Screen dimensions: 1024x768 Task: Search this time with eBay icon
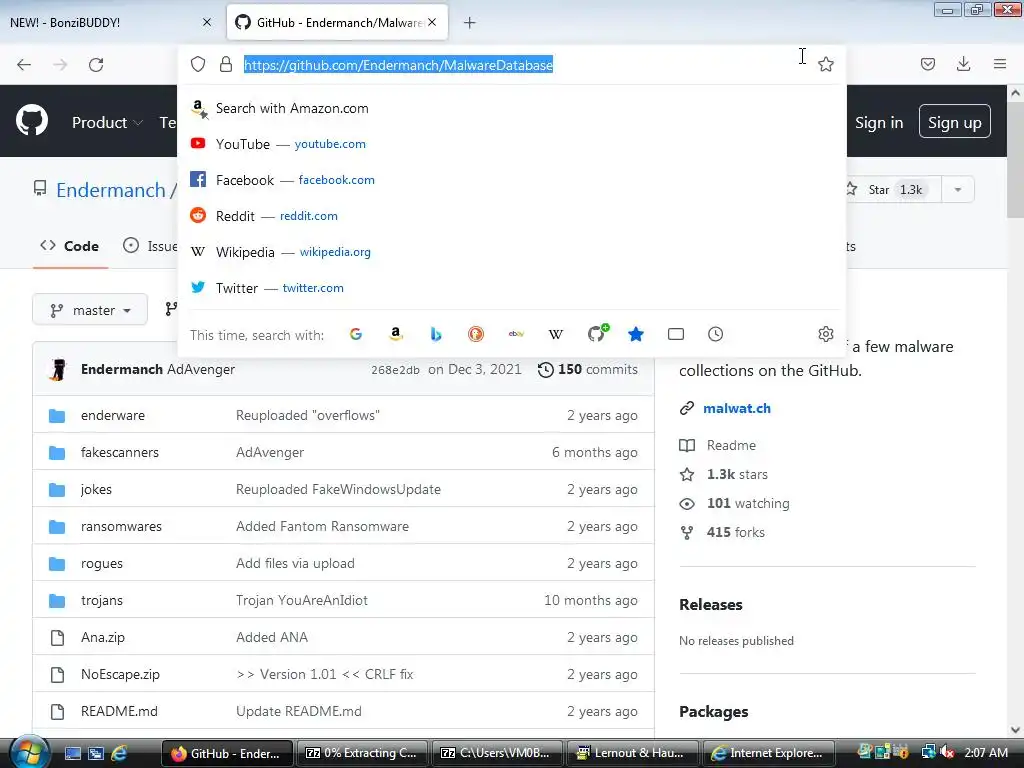tap(516, 334)
